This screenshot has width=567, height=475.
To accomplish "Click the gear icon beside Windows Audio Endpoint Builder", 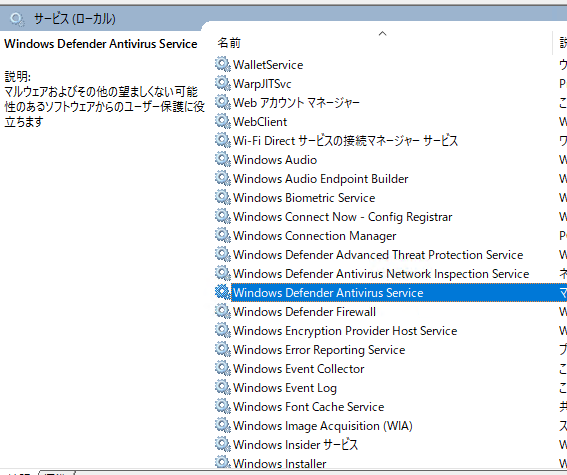I will point(223,178).
